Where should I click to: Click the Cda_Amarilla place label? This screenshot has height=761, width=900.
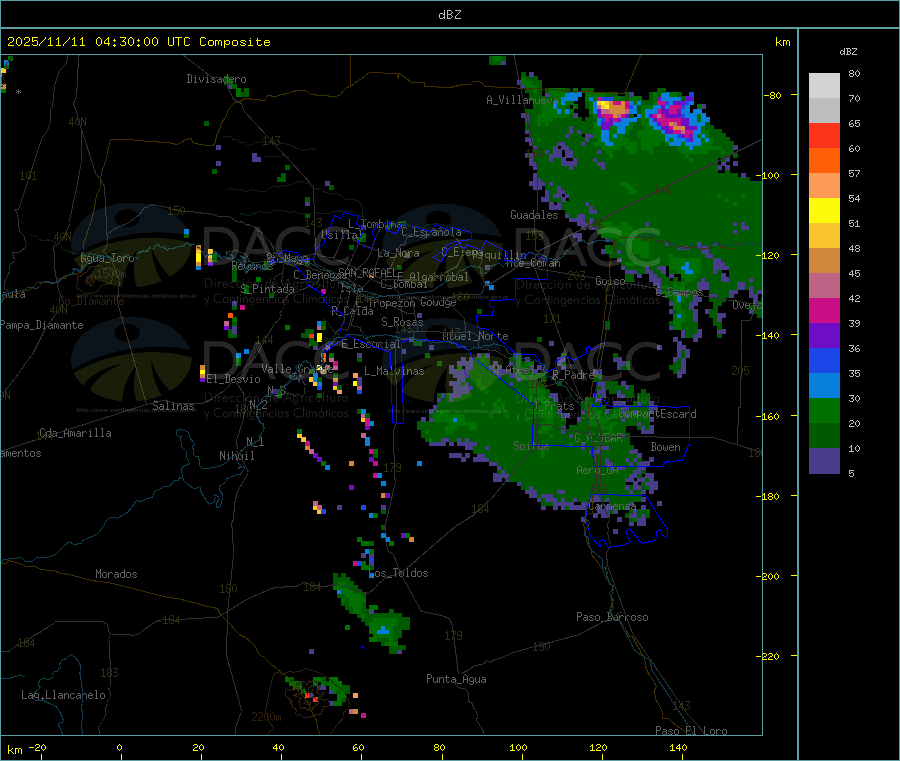(x=75, y=433)
